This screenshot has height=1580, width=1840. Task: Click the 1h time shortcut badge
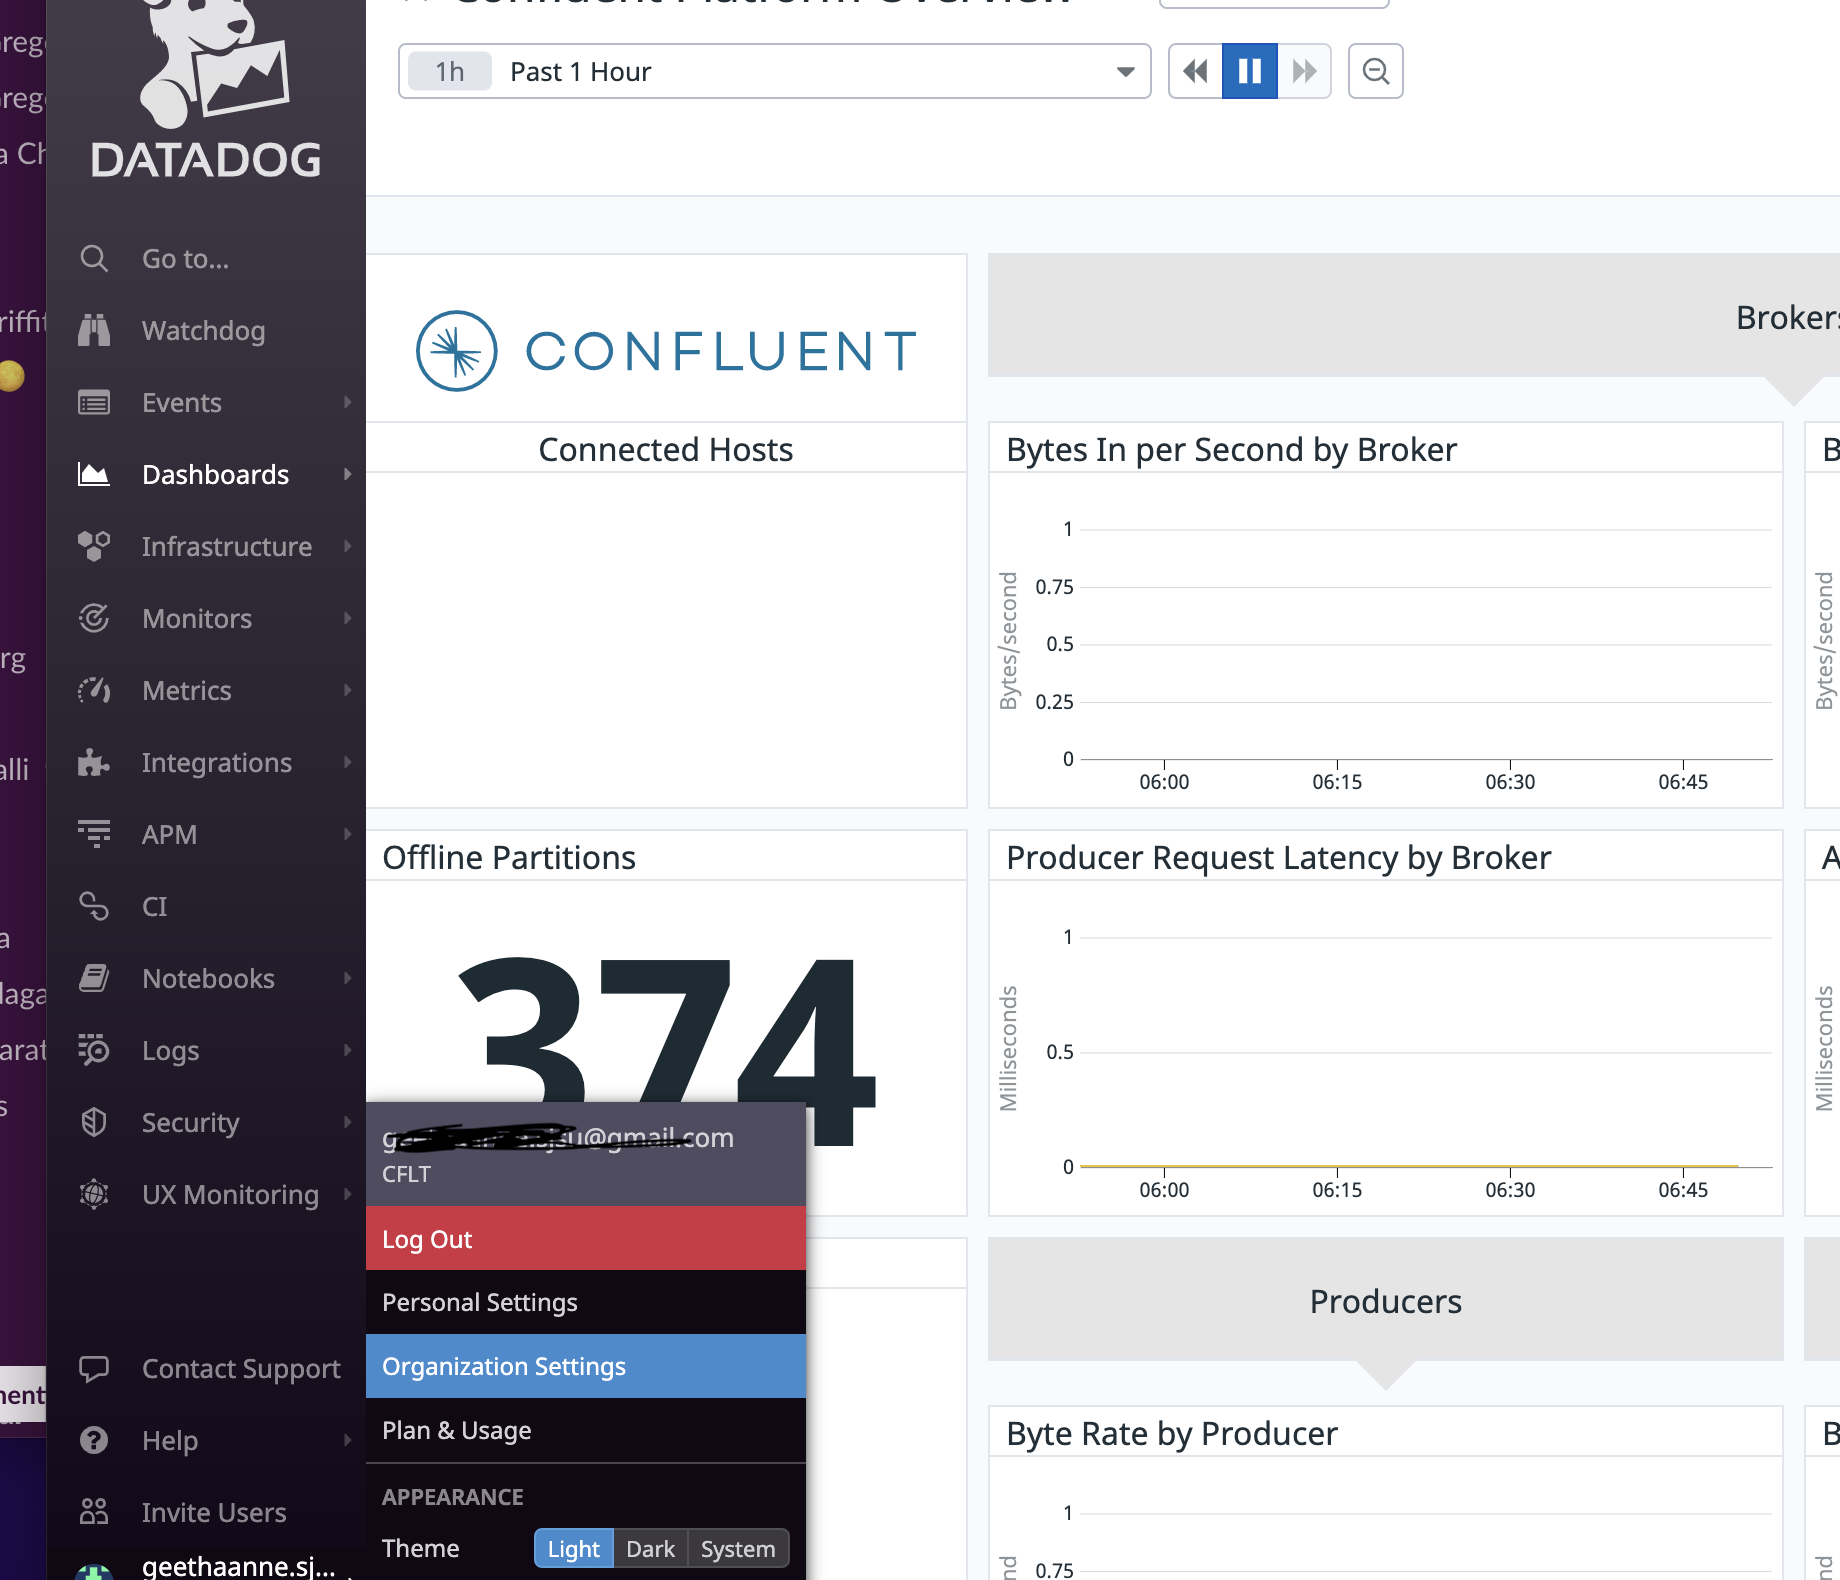coord(450,71)
